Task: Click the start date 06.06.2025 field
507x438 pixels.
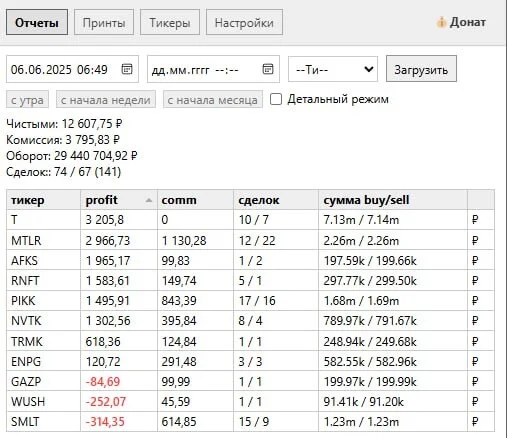Action: tap(72, 69)
